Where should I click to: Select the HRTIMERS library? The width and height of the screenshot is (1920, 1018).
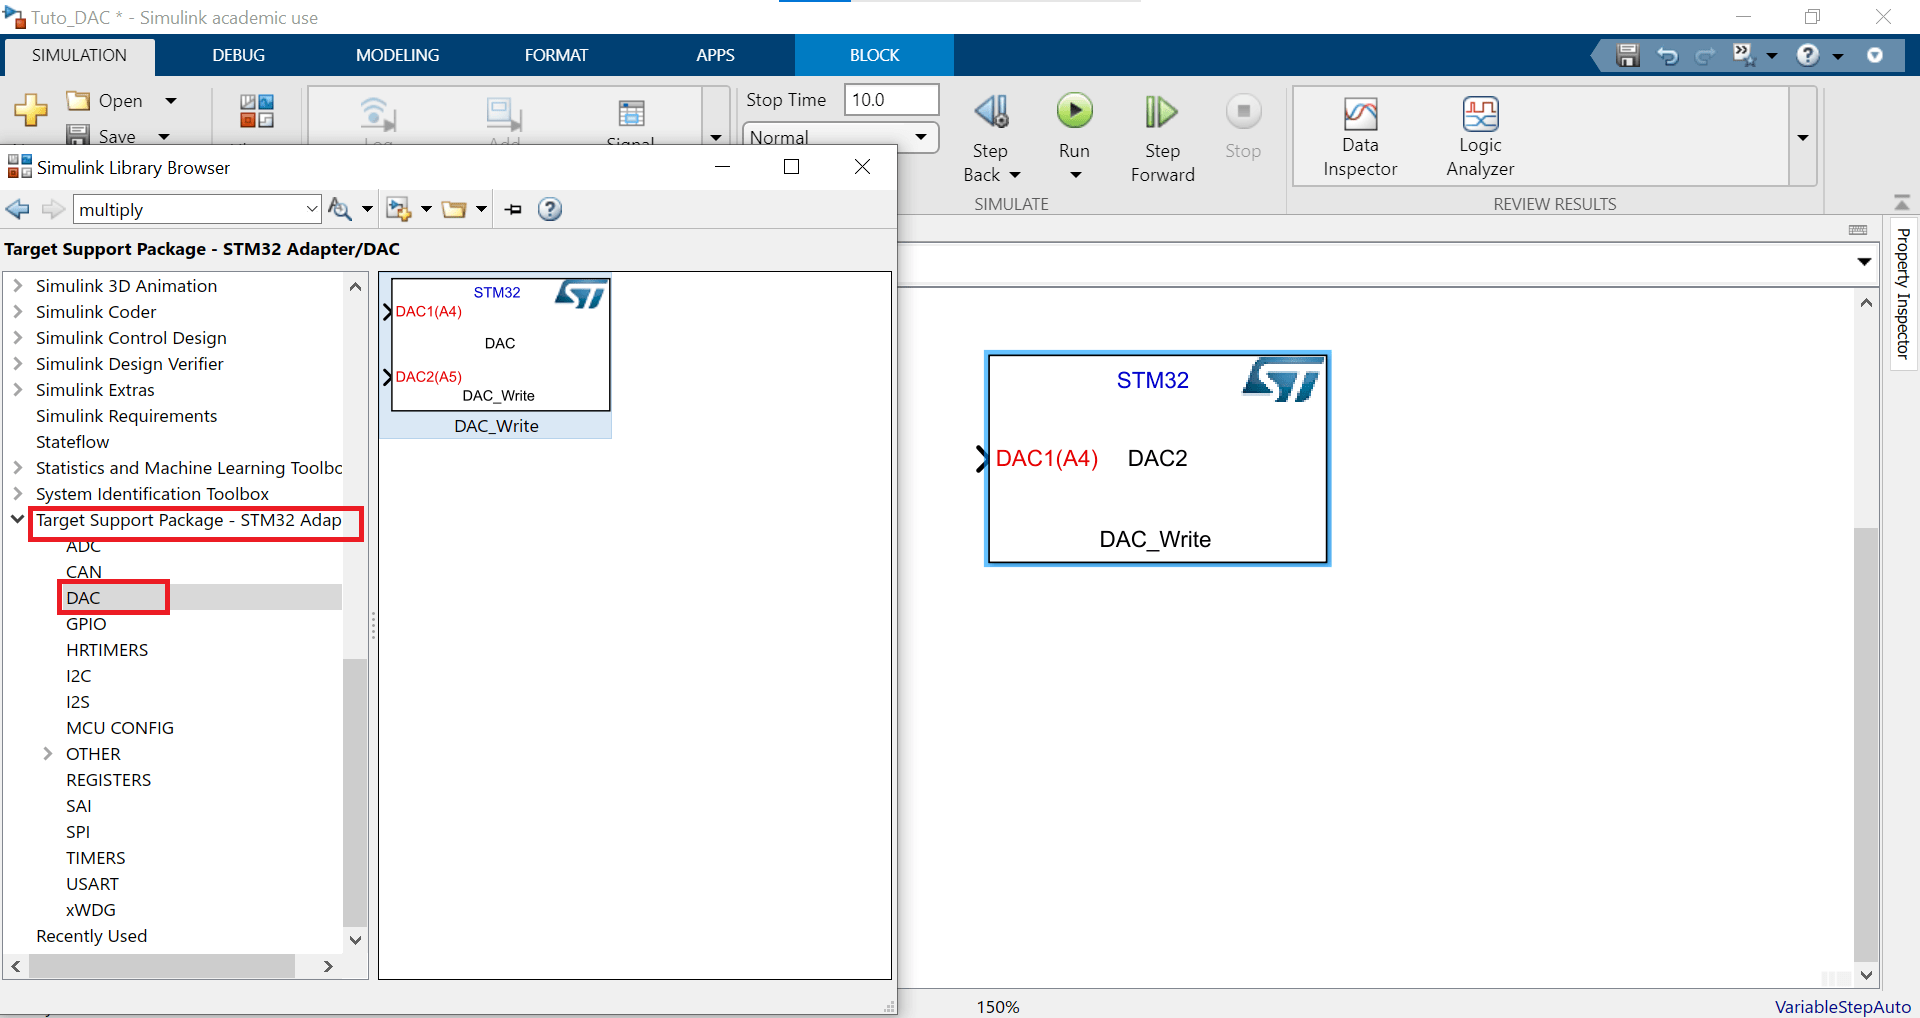tap(107, 650)
